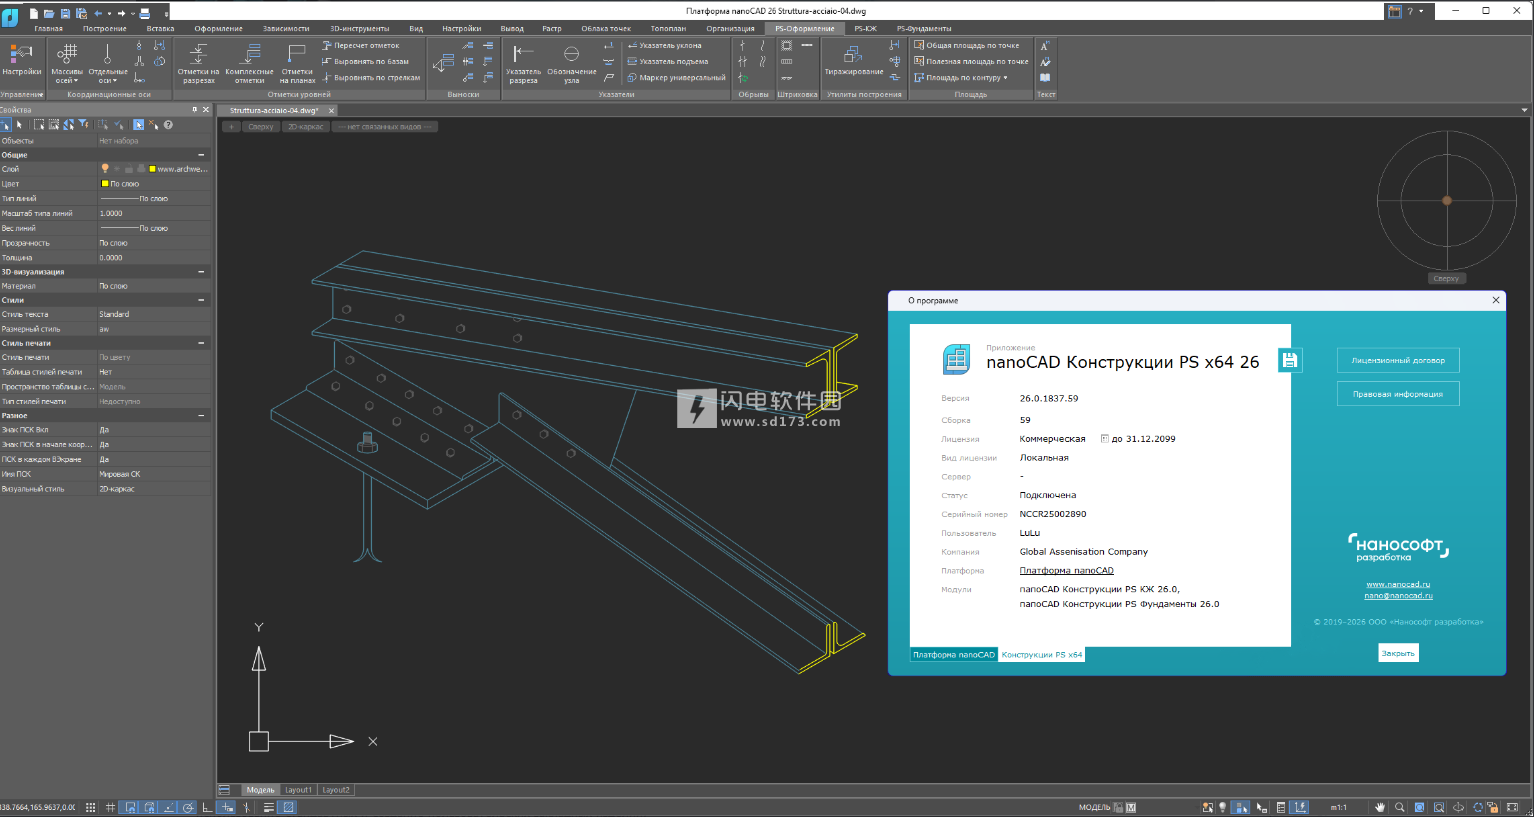Screen dimensions: 1534x817
Task: Toggle line weight display in status bar
Action: [268, 807]
